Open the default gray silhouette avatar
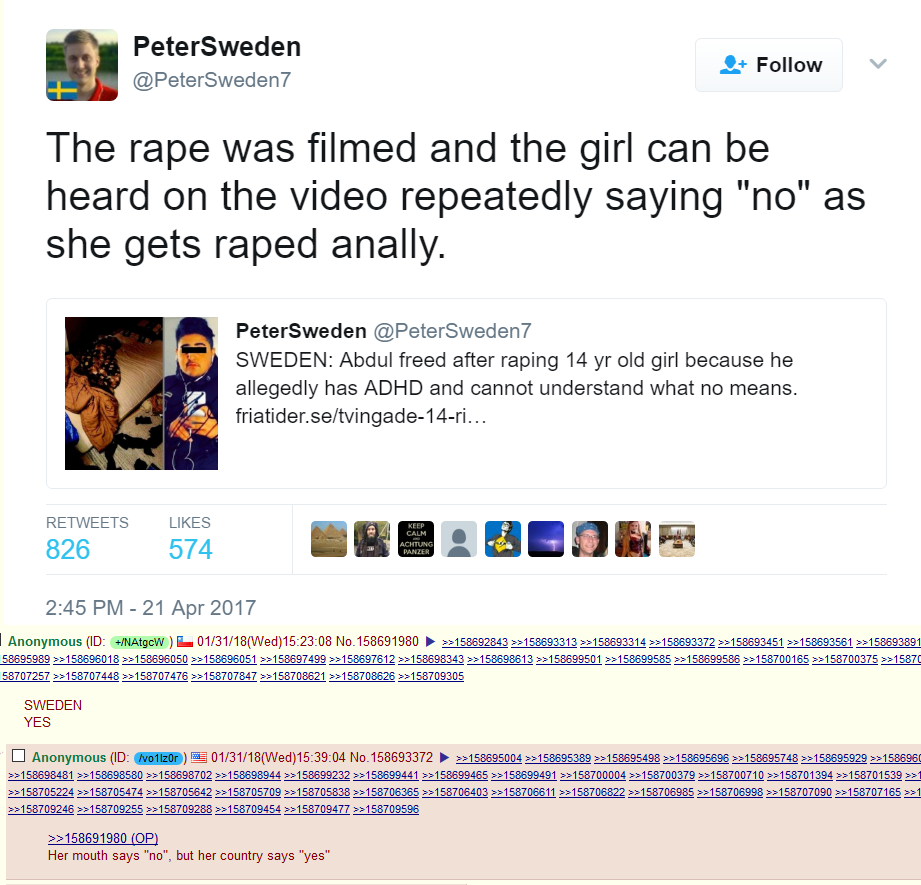The image size is (921, 885). (459, 539)
